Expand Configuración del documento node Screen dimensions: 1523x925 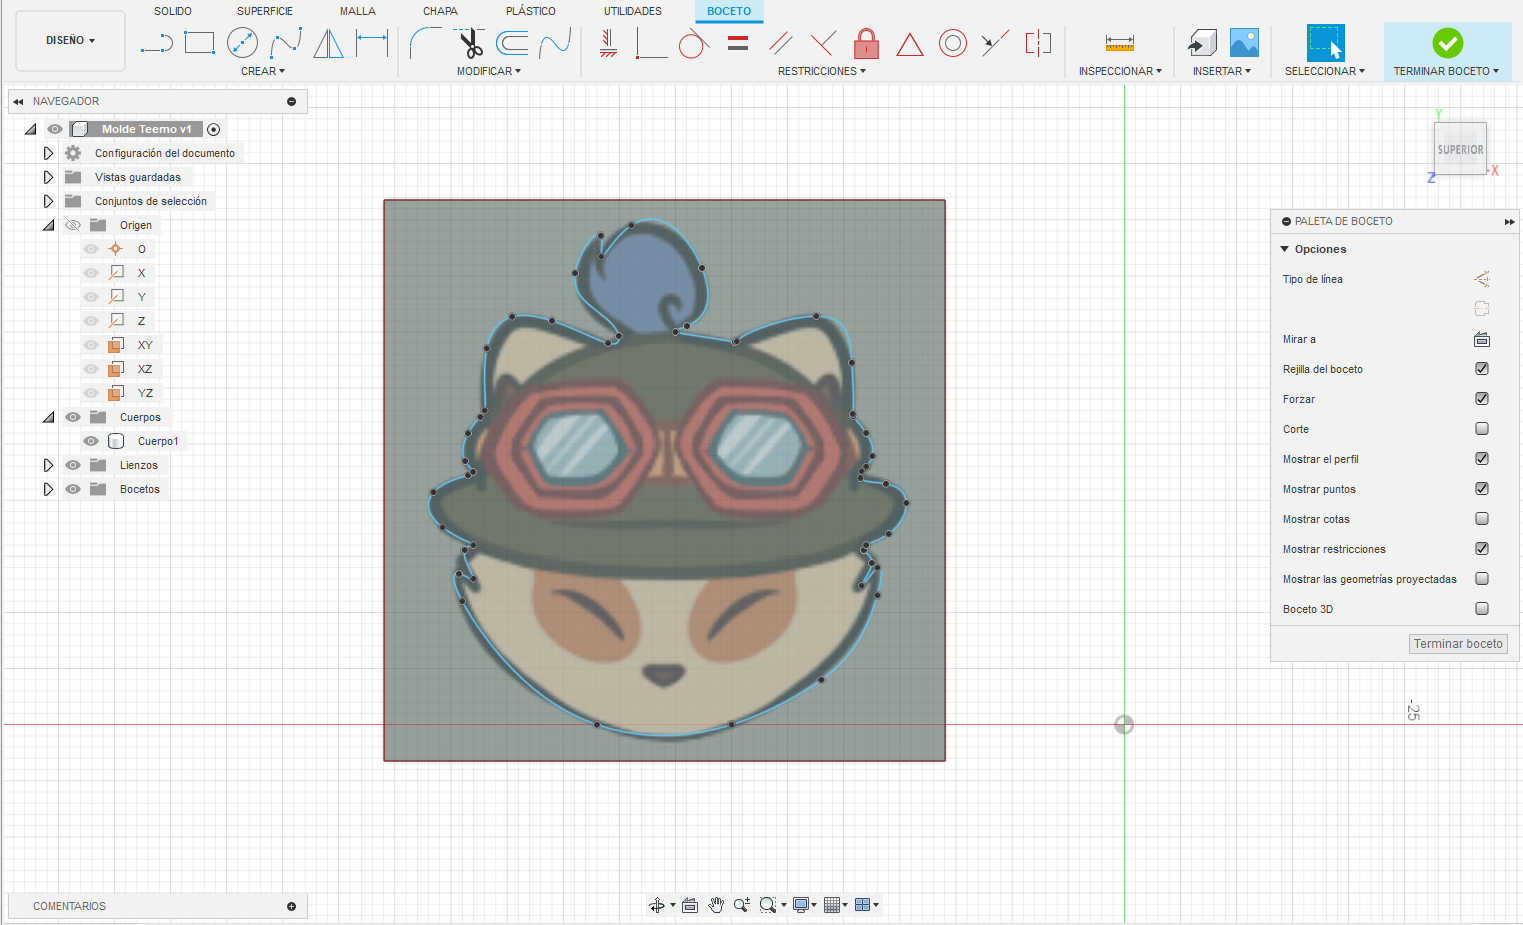click(48, 153)
